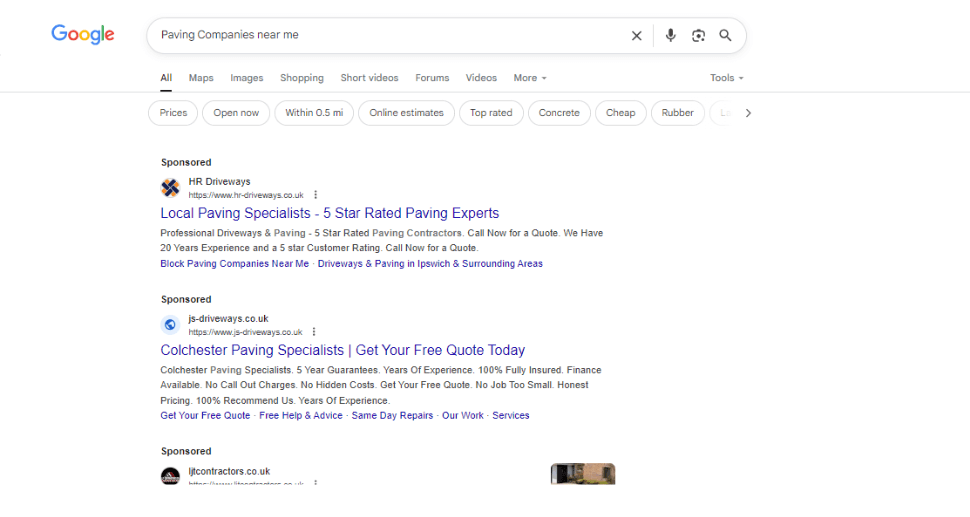Switch to the Shopping tab

coord(302,78)
